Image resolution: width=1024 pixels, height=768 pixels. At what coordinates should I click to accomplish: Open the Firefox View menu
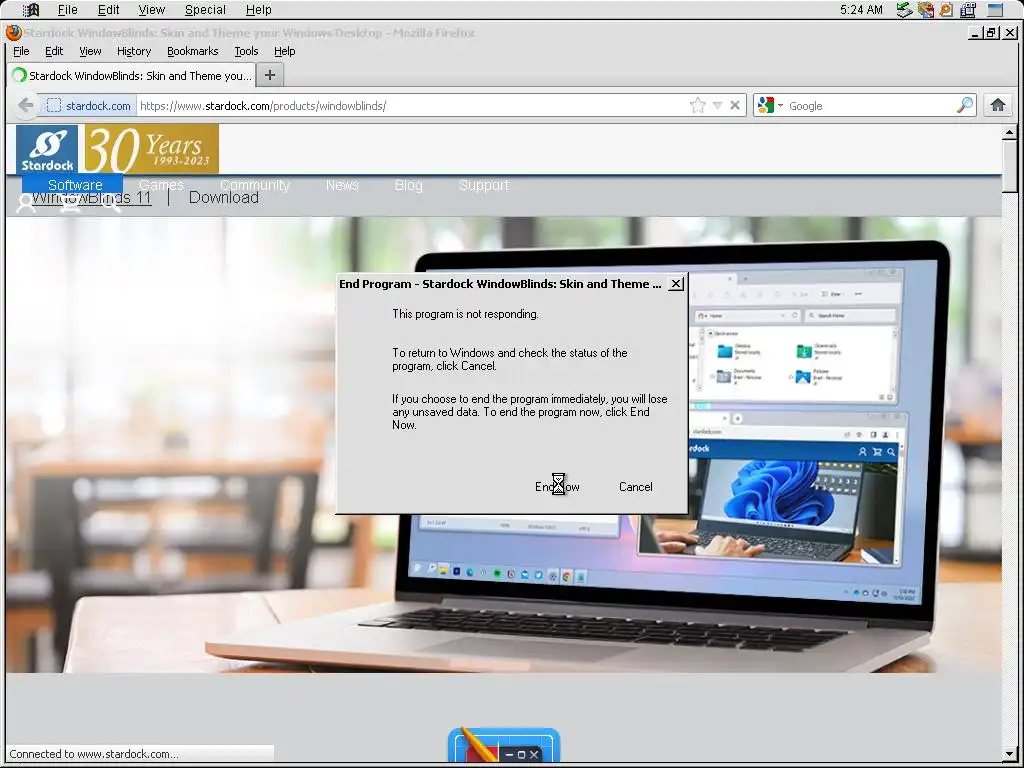90,51
